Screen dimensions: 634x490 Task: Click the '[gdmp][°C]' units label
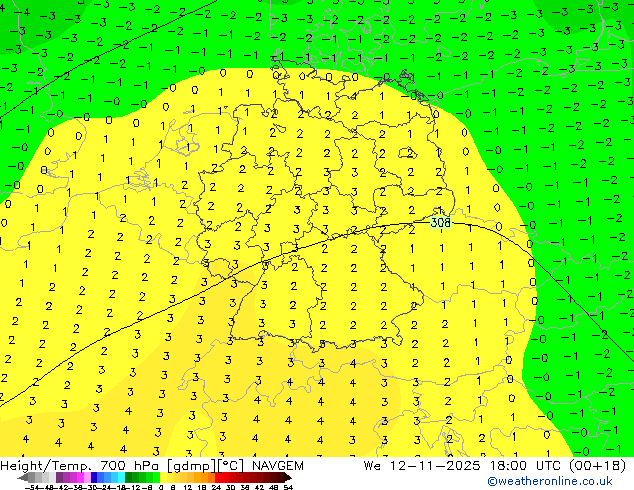coord(205,466)
